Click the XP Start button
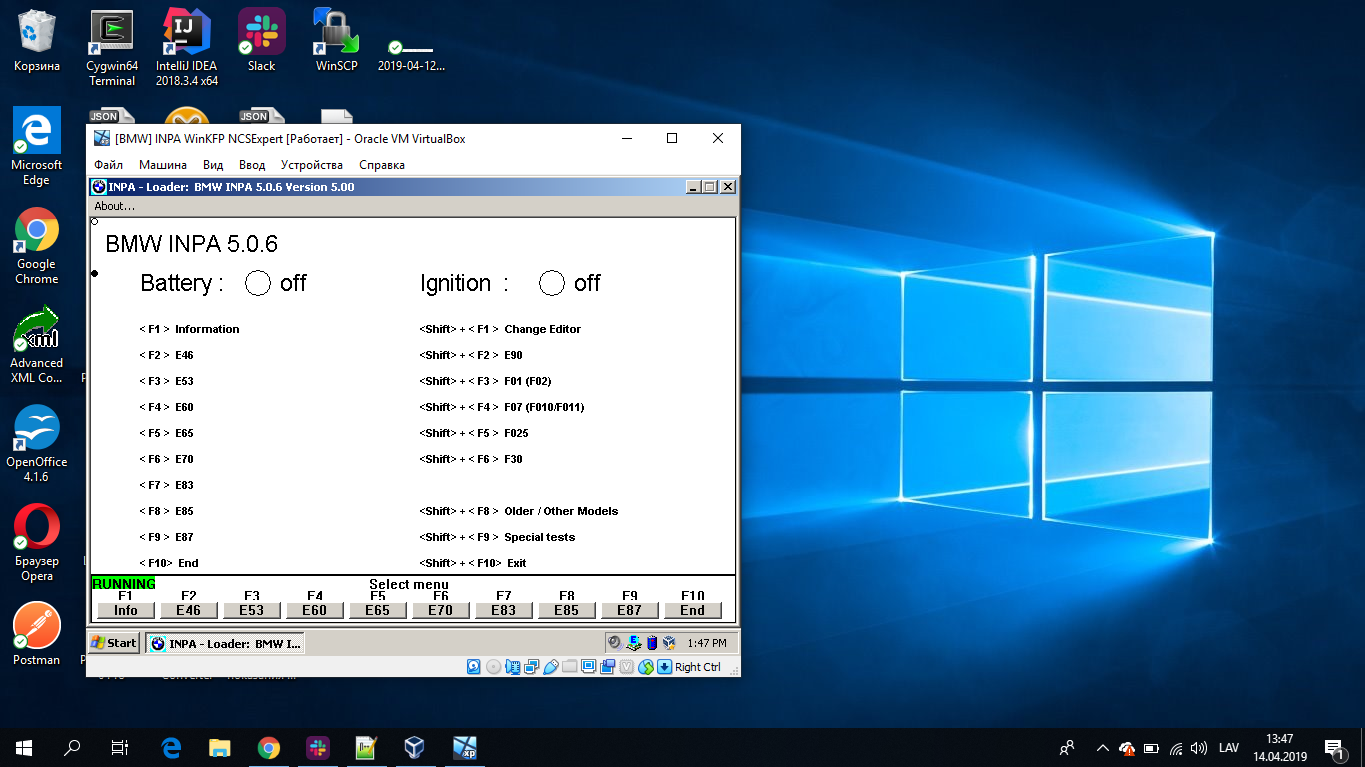The width and height of the screenshot is (1365, 767). pyautogui.click(x=114, y=643)
